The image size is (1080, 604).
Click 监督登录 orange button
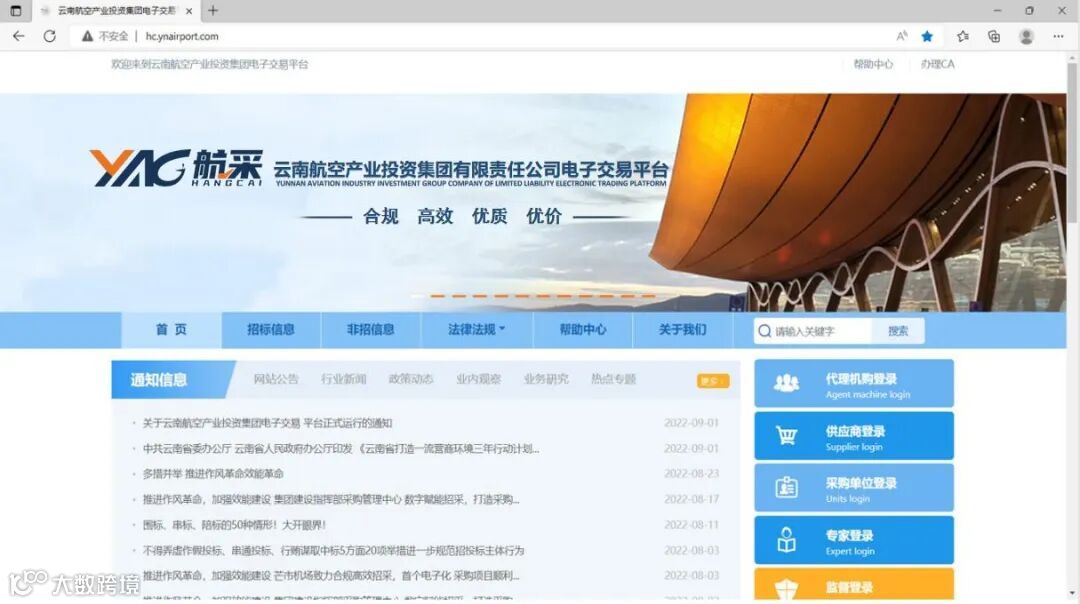point(854,584)
